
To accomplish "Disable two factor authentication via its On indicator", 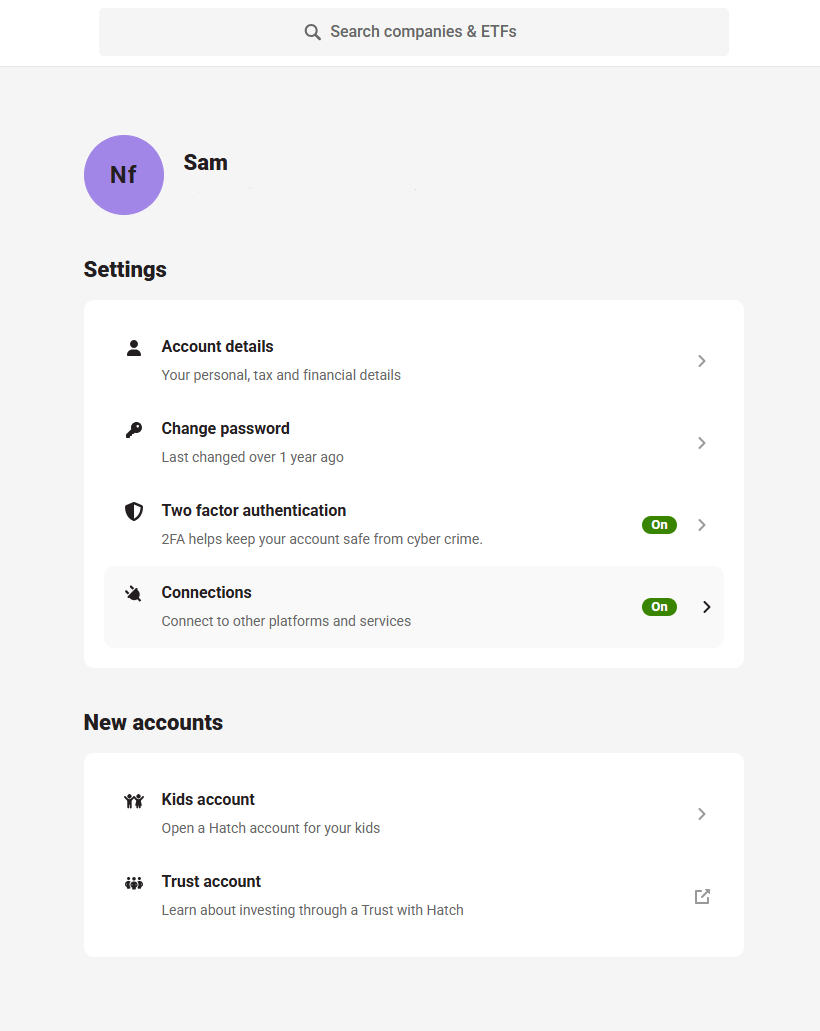I will point(659,524).
